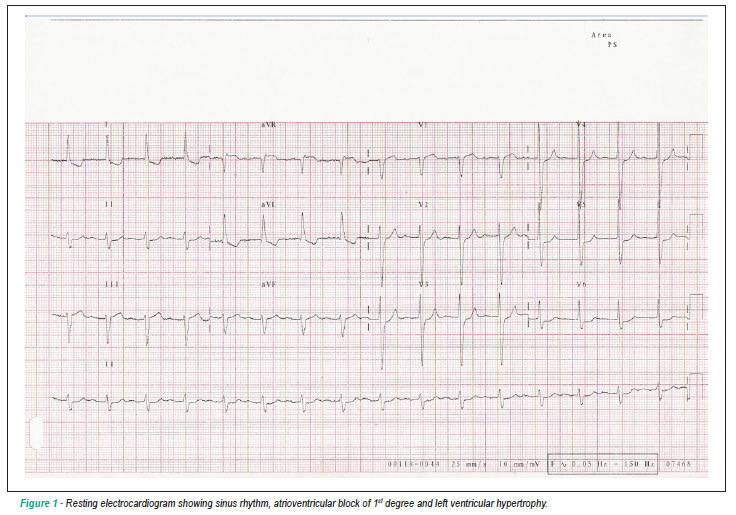
Task: Click the V4 lead label
Action: (581, 125)
